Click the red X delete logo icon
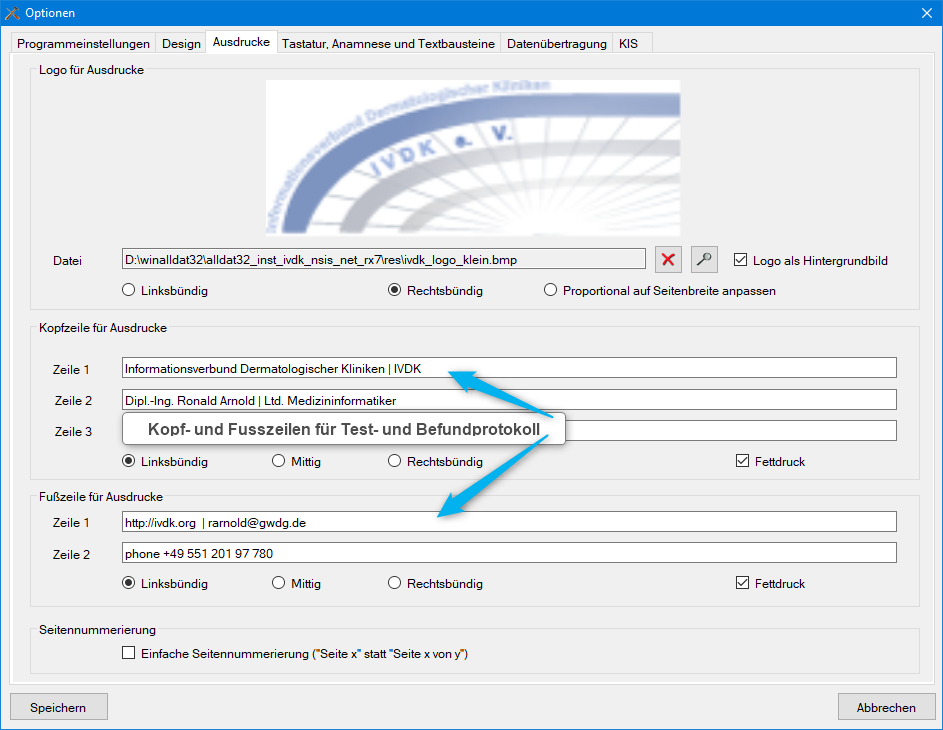Viewport: 943px width, 730px height. coord(668,260)
